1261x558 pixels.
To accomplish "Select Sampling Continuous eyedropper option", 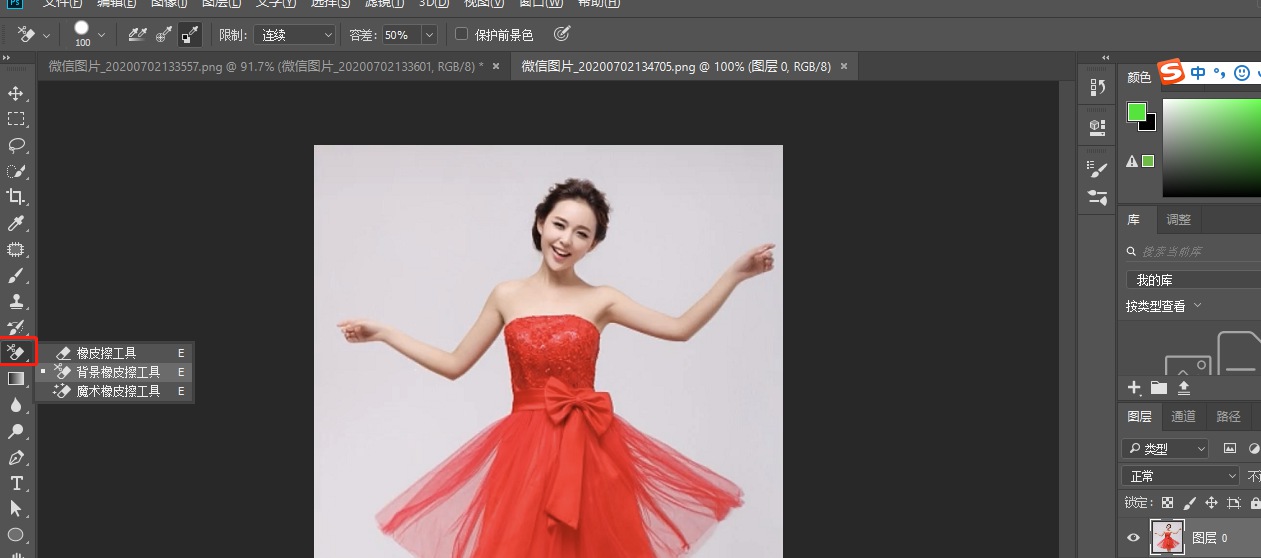I will click(138, 35).
